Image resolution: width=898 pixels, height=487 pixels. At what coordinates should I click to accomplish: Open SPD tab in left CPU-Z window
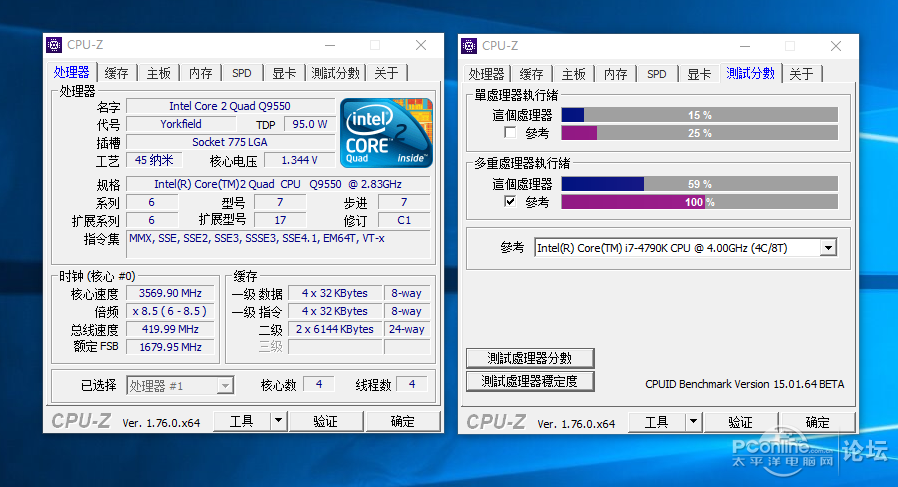[242, 73]
